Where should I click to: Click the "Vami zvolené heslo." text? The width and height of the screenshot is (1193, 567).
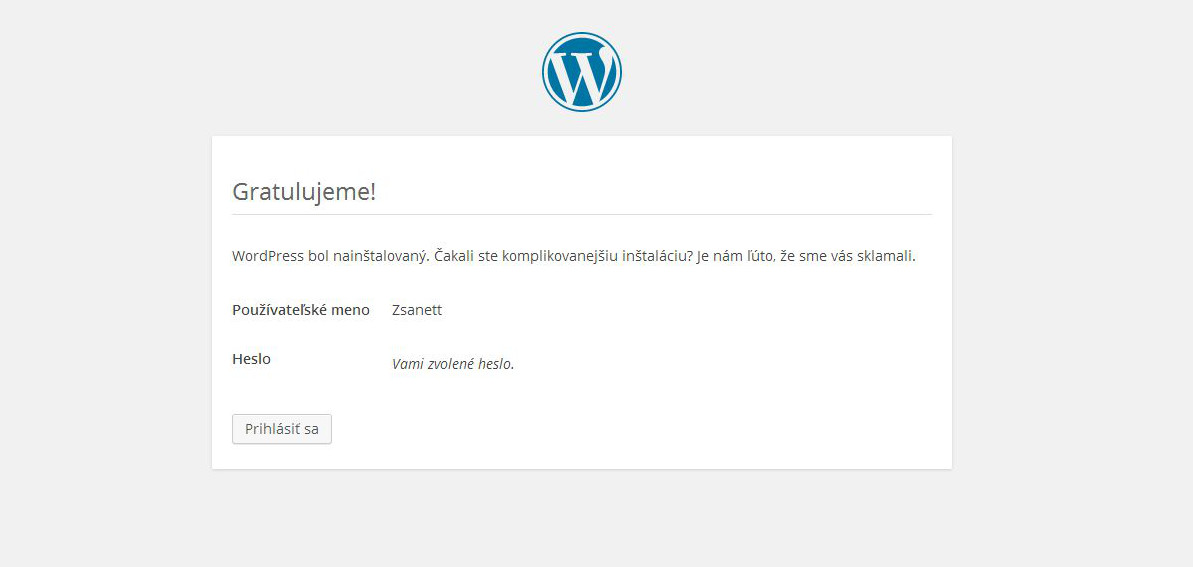click(453, 364)
